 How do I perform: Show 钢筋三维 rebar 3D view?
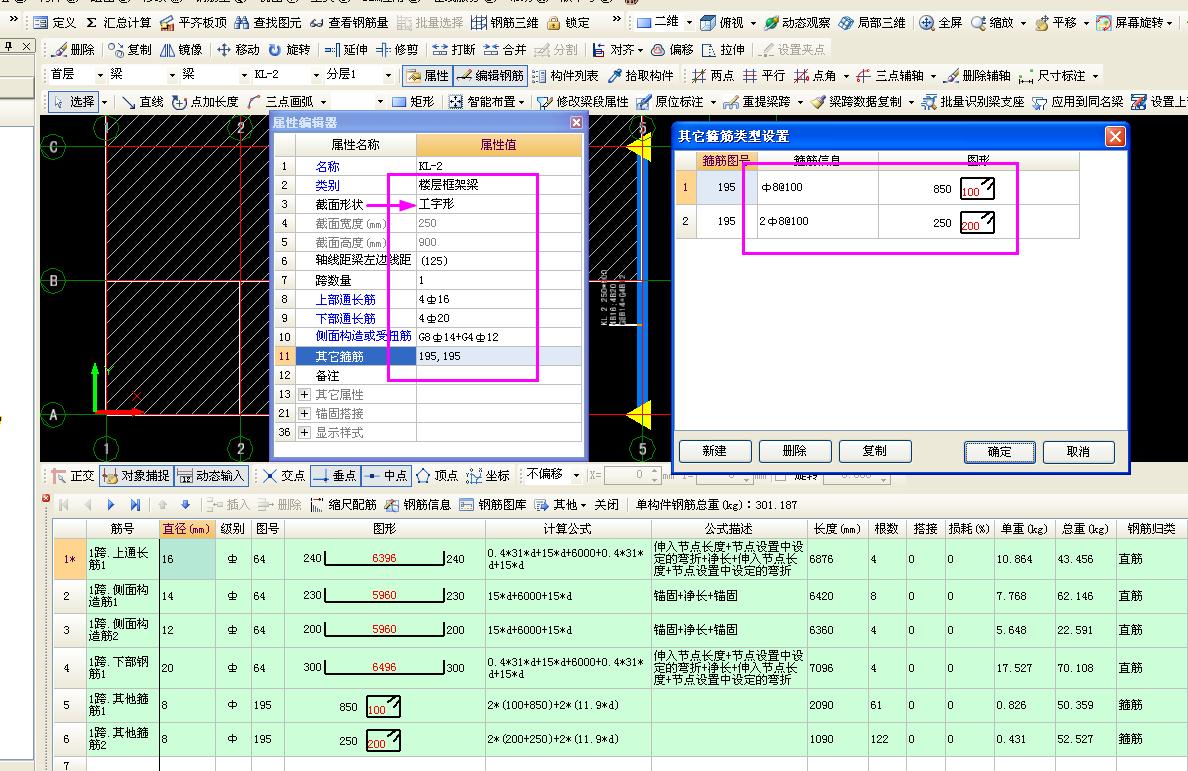(505, 23)
